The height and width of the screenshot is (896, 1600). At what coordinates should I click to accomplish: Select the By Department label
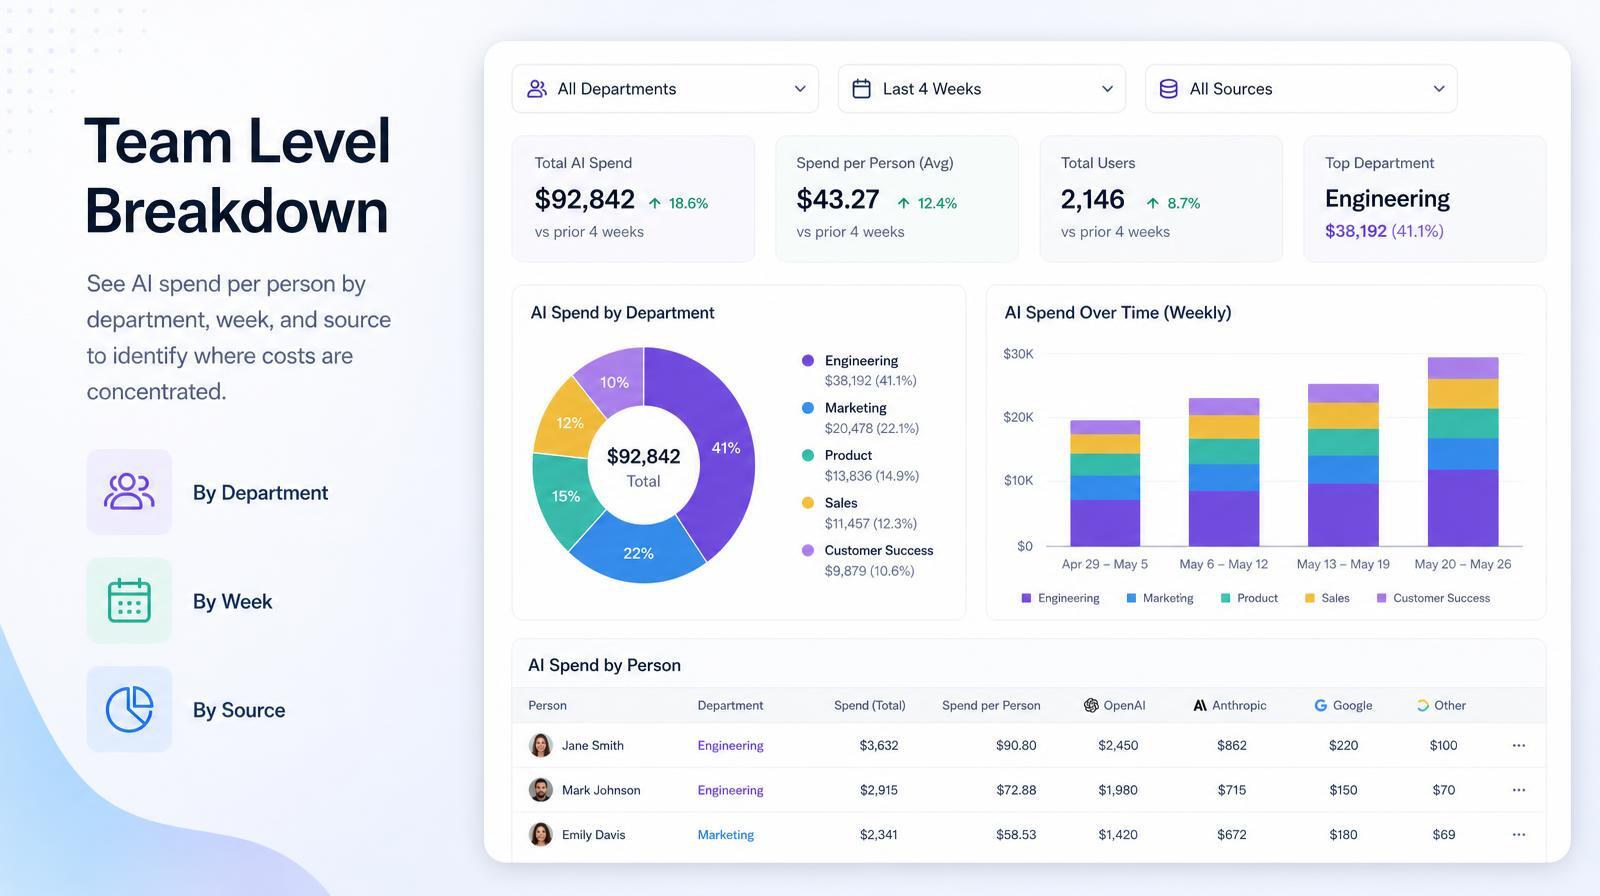[260, 493]
